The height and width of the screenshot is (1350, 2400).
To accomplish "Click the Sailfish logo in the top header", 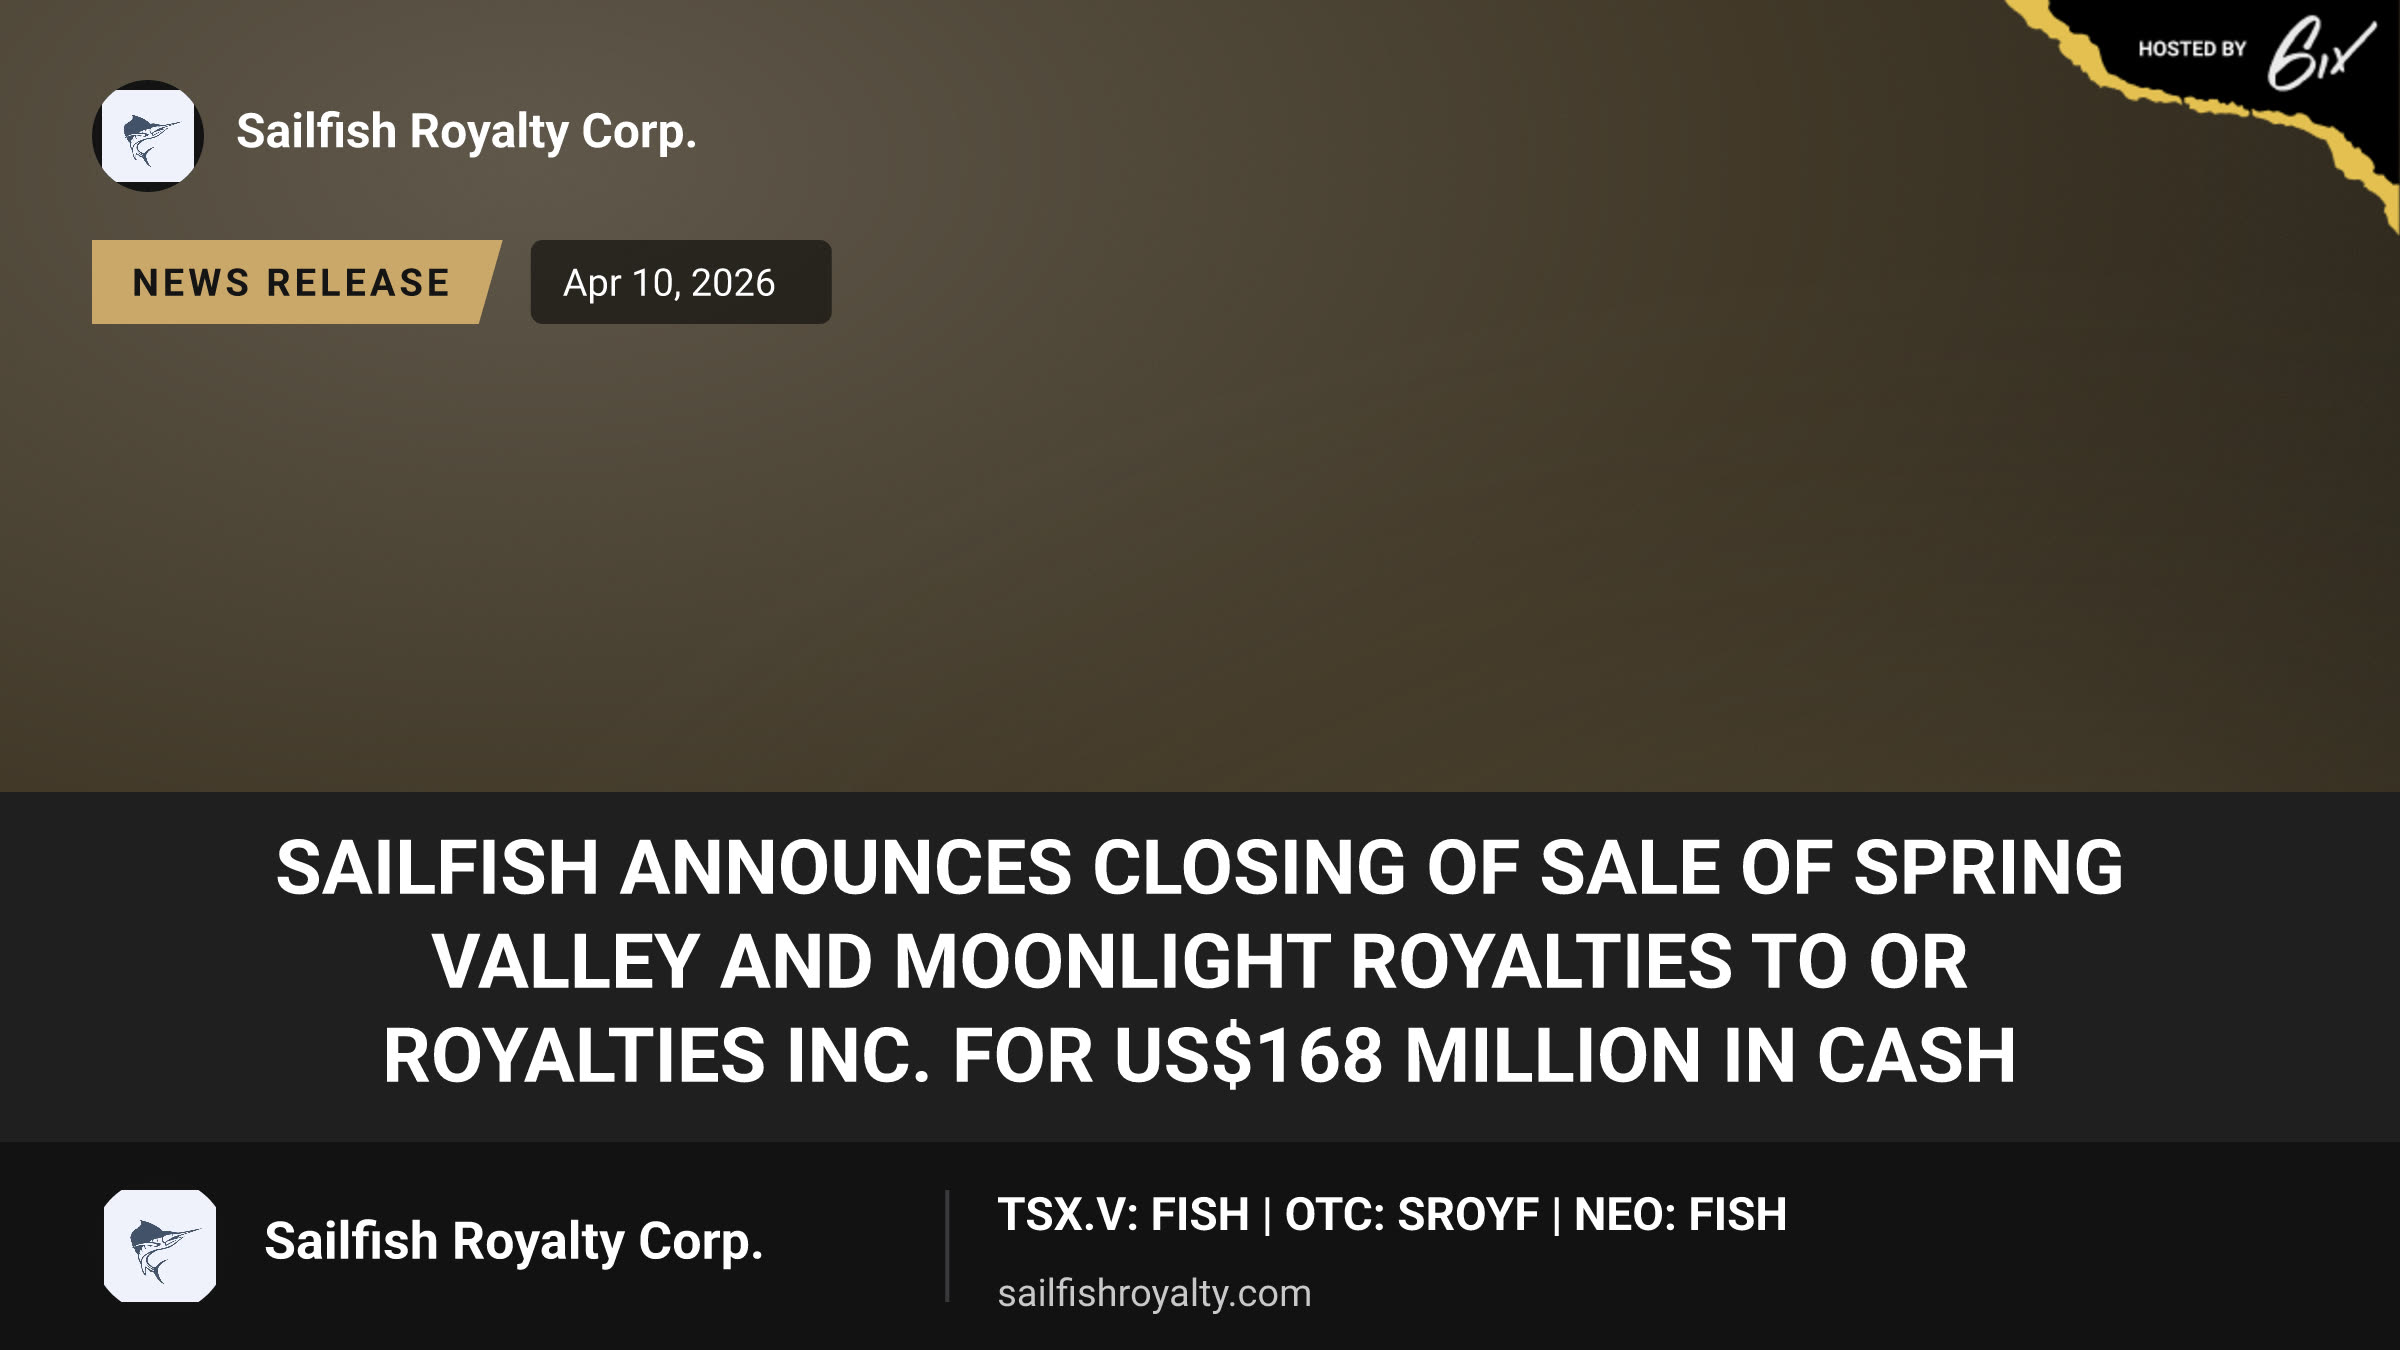I will pos(148,136).
